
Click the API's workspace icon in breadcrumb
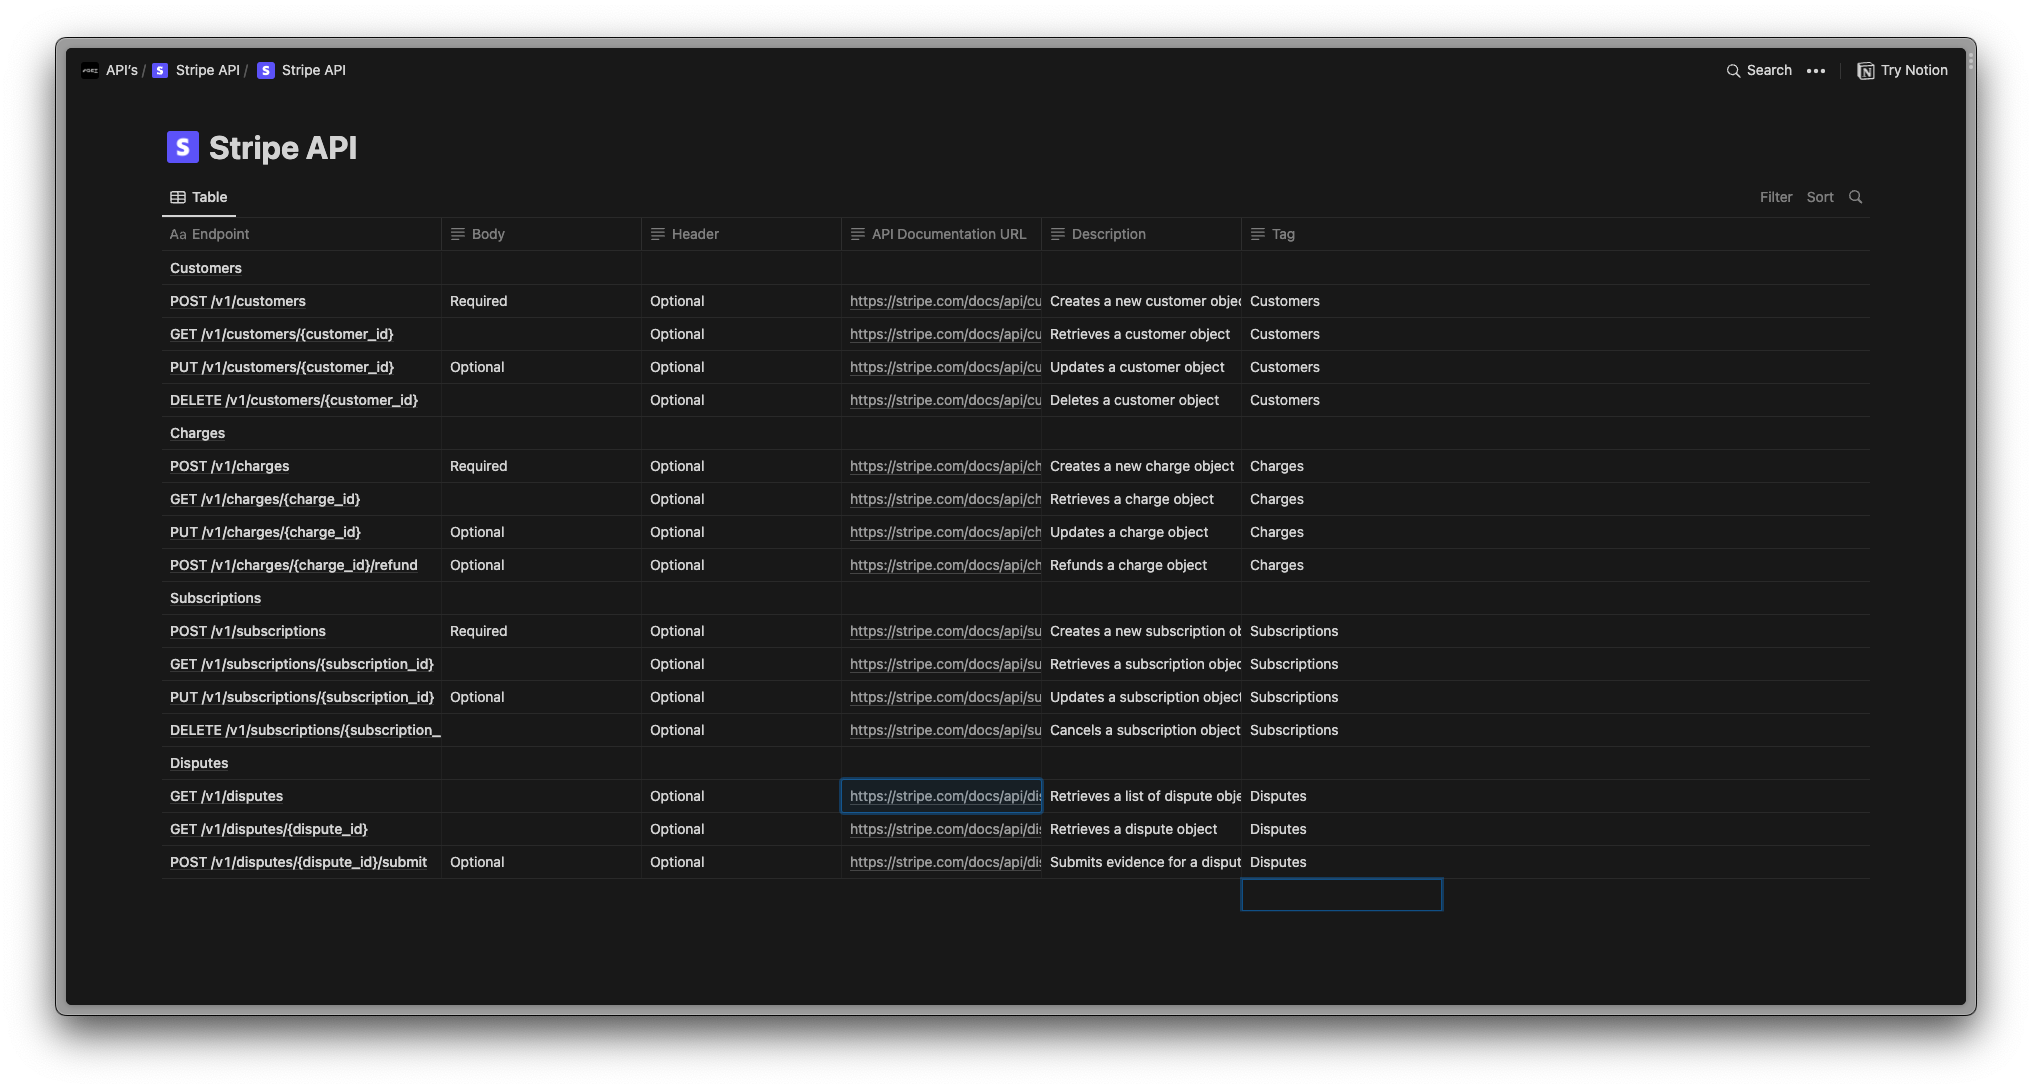[90, 70]
